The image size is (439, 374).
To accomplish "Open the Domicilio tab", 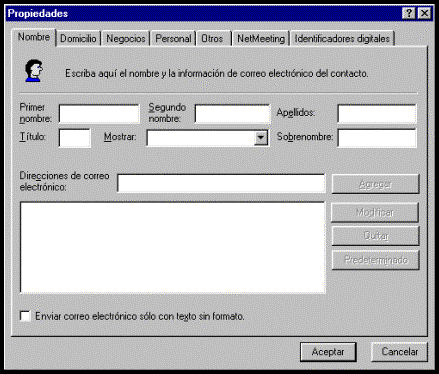I will (x=78, y=39).
